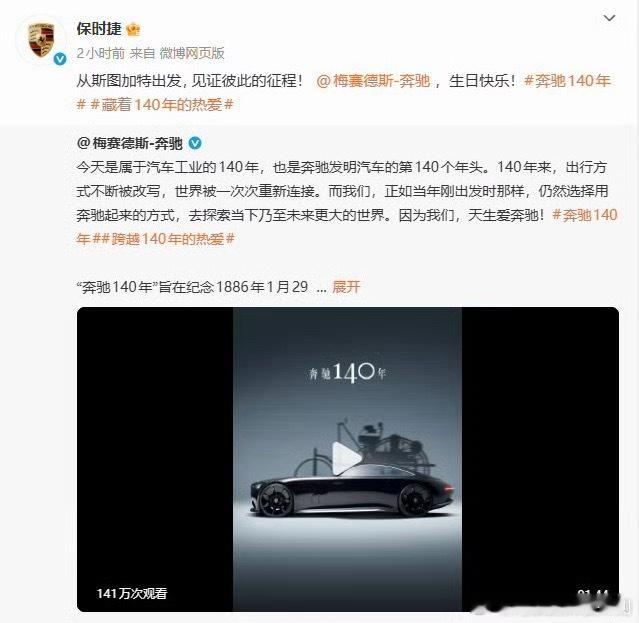Viewport: 639px width, 623px height.
Task: Click the gold crown member icon beside 保时捷
Action: (x=133, y=29)
